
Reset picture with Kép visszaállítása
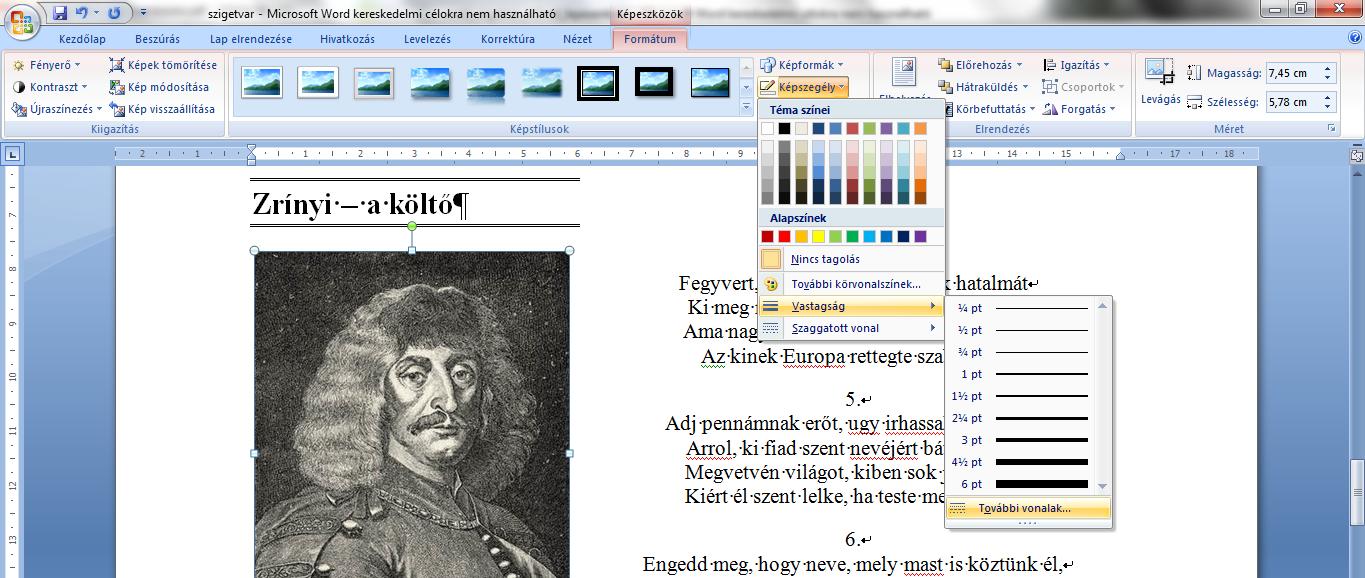(163, 109)
